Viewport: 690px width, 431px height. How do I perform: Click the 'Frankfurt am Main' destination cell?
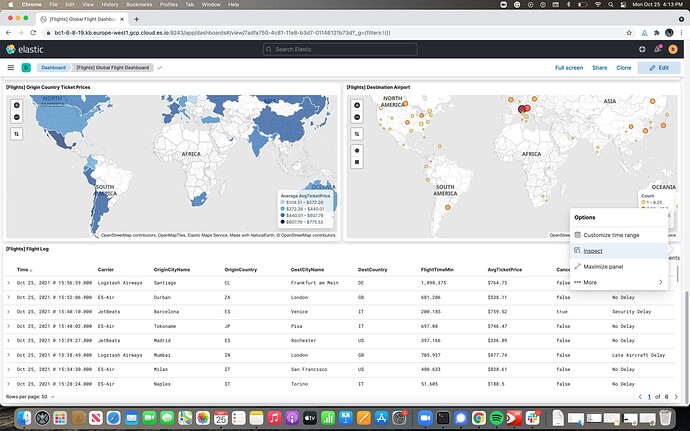tap(315, 283)
